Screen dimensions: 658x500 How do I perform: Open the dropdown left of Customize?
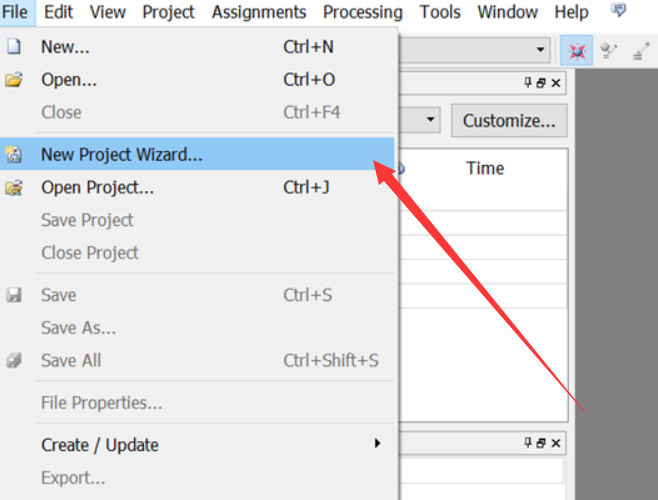[x=431, y=121]
